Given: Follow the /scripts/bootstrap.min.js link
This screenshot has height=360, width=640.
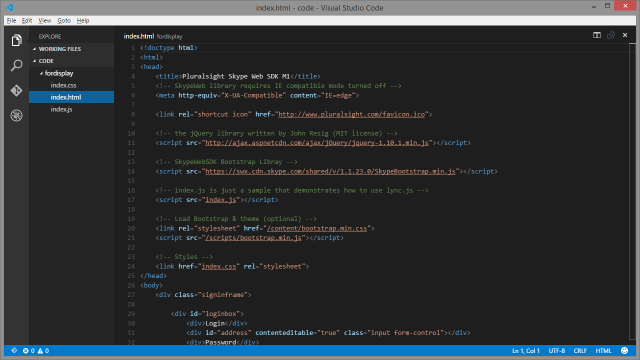Looking at the screenshot, I should [x=253, y=238].
